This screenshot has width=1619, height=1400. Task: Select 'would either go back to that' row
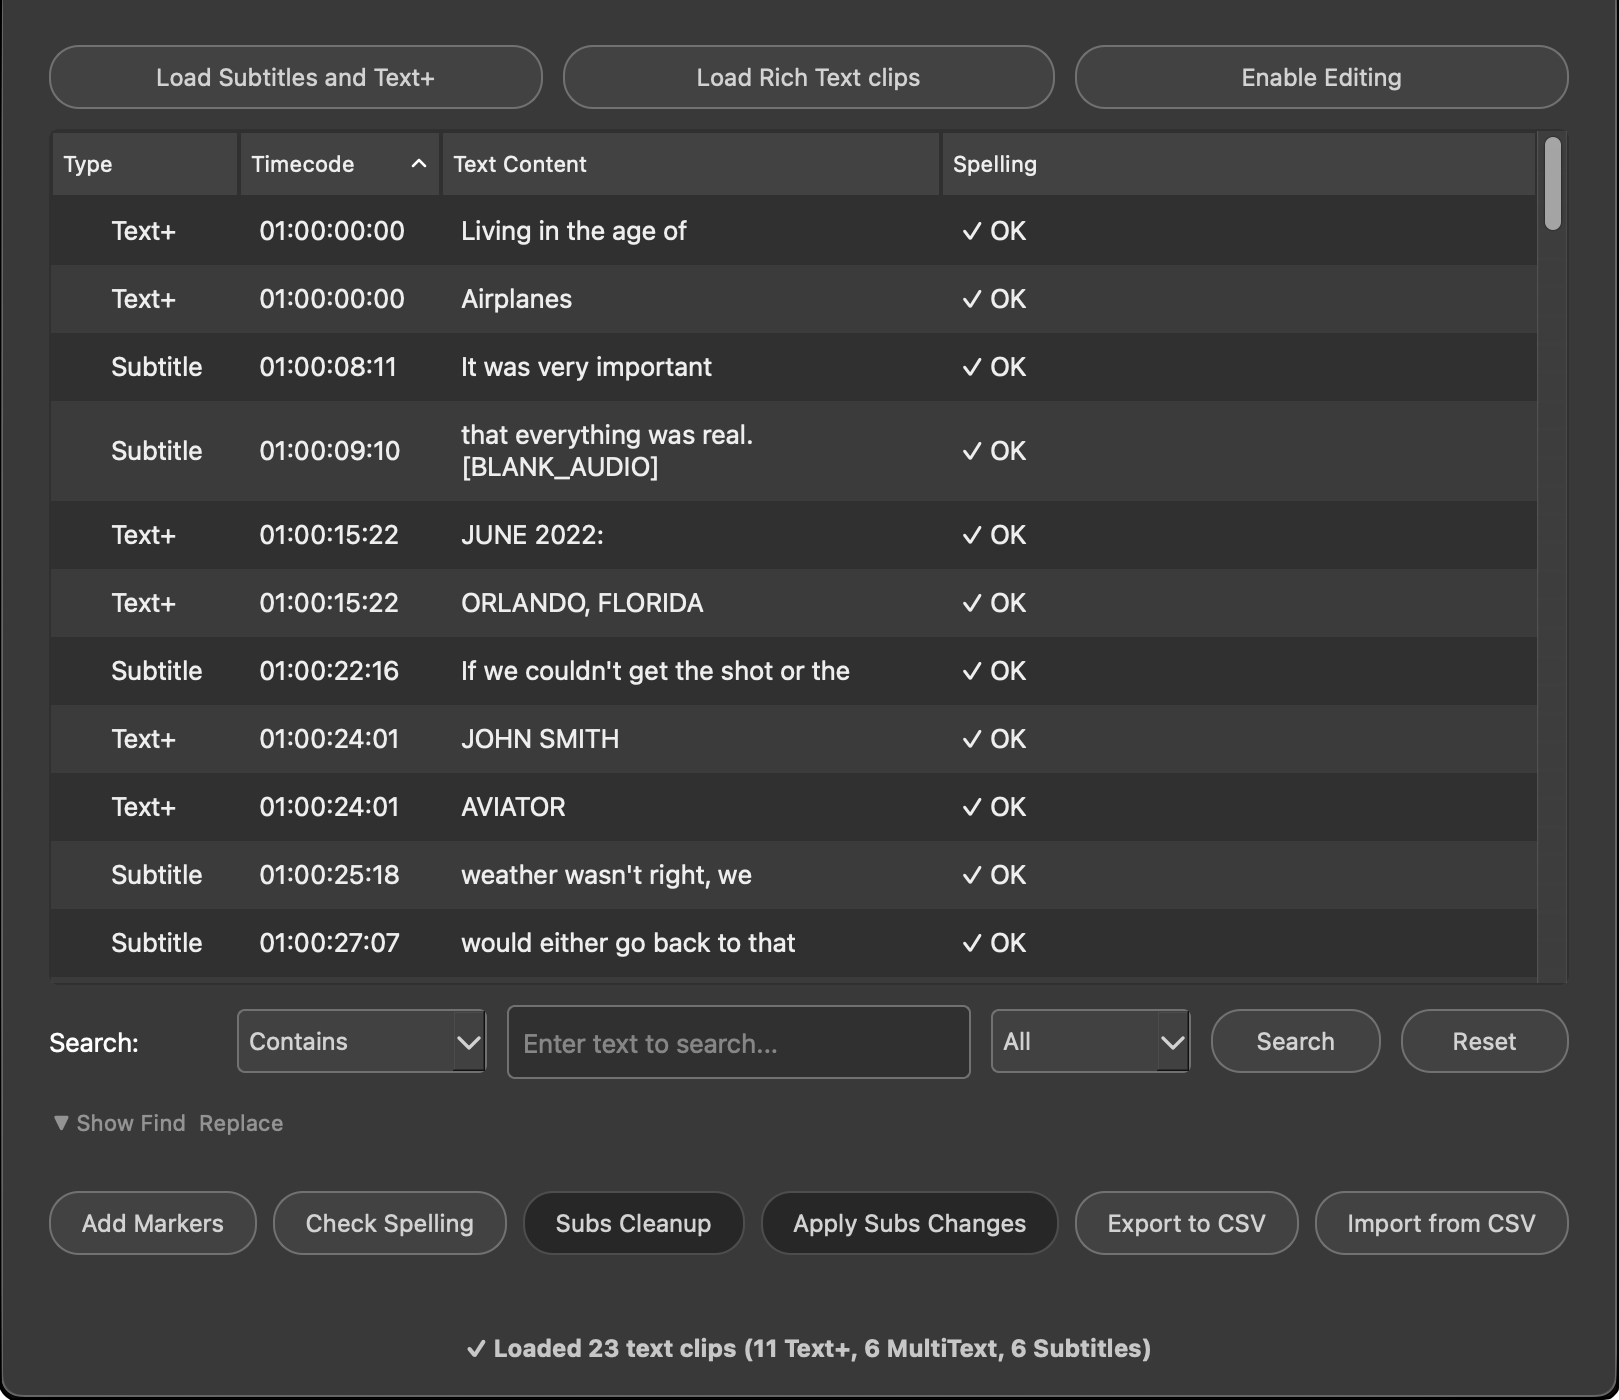(x=793, y=943)
